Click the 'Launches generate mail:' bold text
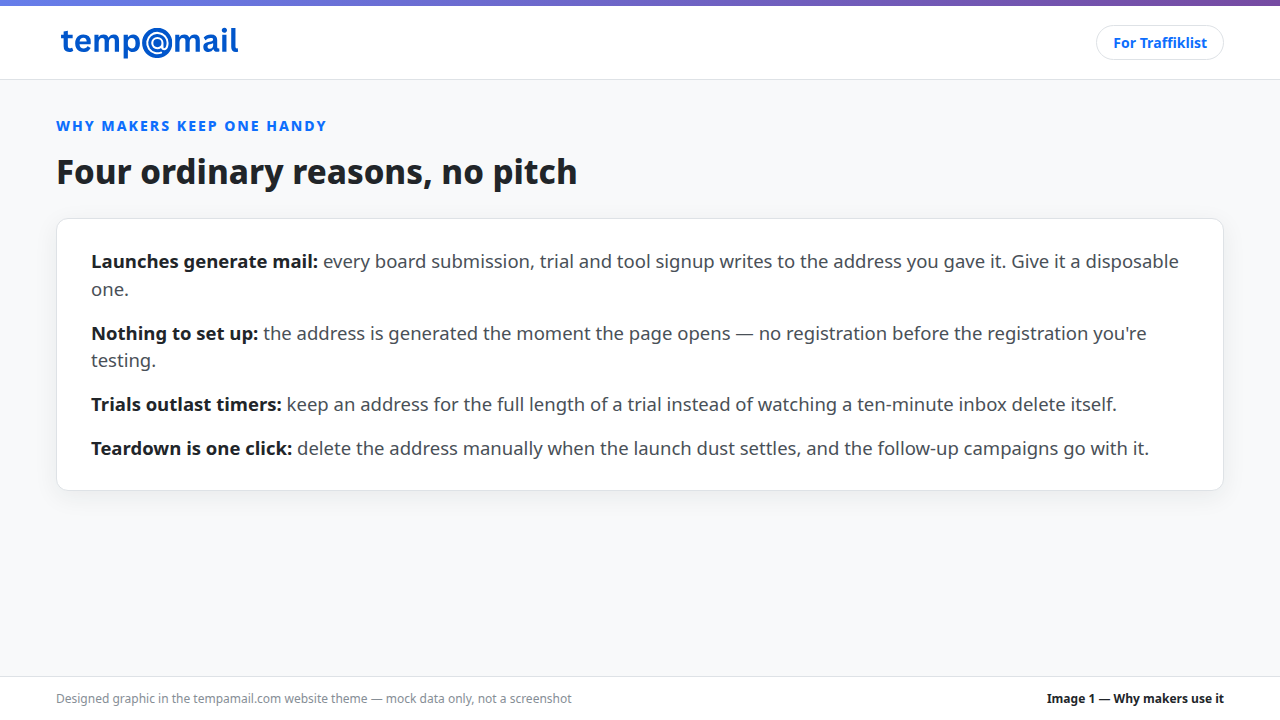 pyautogui.click(x=205, y=262)
